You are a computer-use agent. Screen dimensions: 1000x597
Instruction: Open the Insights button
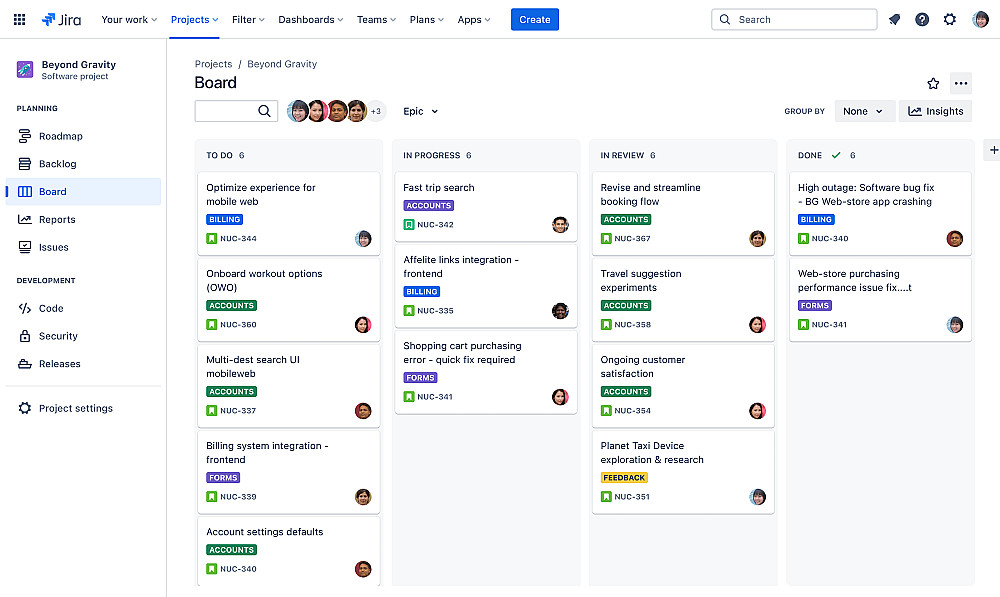[935, 111]
